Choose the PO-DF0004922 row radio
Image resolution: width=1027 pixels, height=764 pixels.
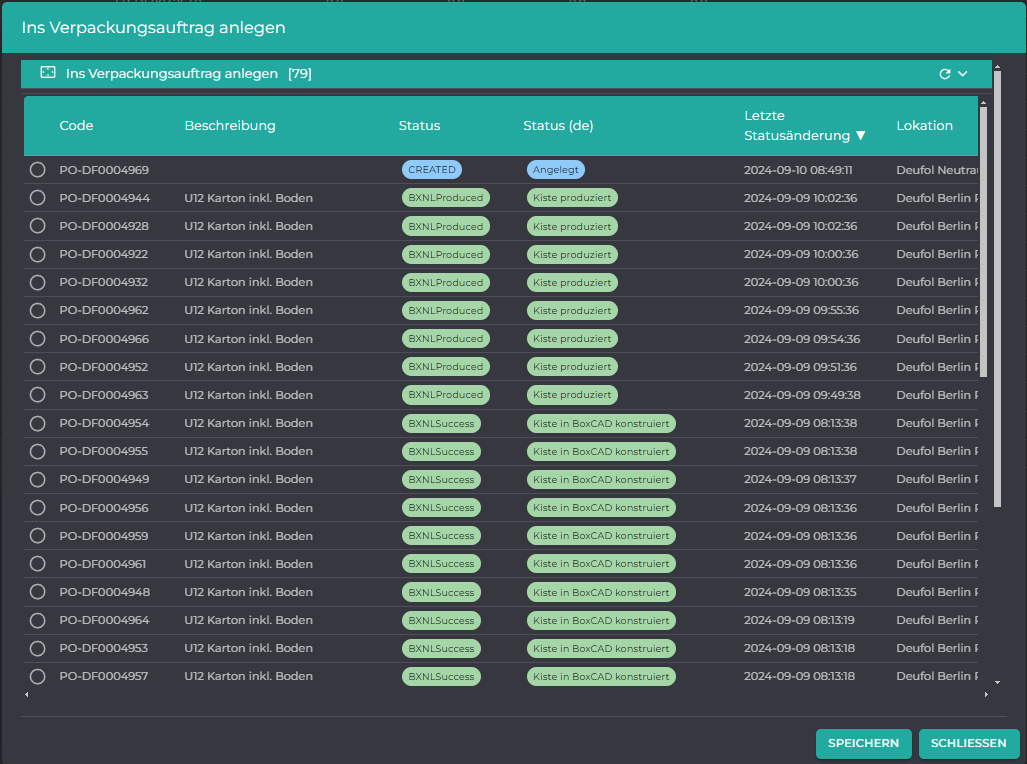tap(37, 254)
